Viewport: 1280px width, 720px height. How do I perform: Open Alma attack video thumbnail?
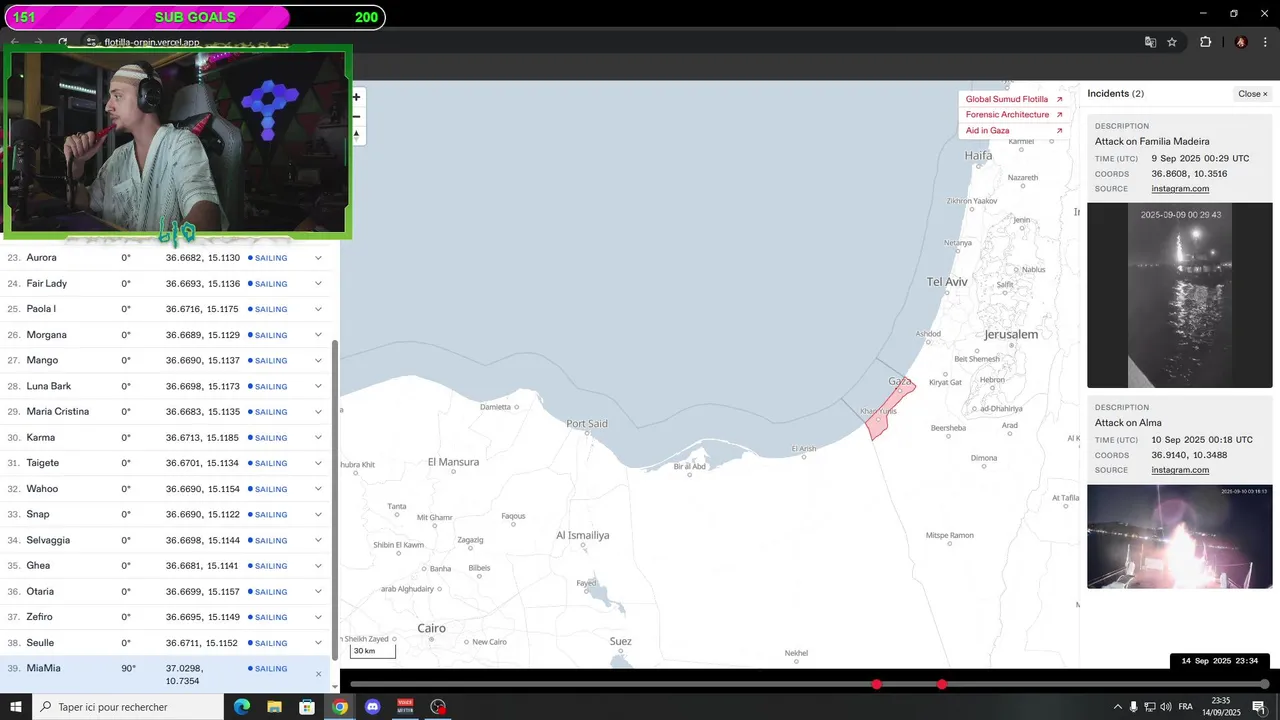coord(1180,536)
